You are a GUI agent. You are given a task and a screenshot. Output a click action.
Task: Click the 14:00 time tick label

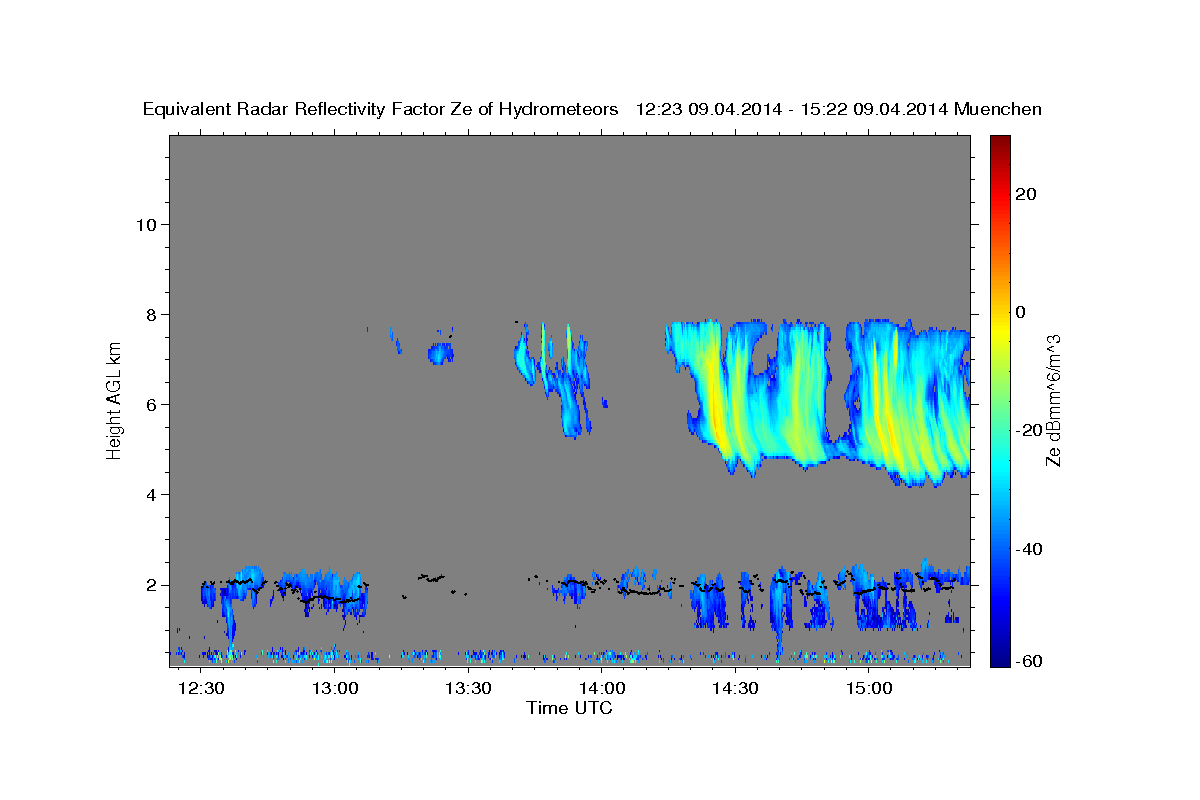[602, 689]
